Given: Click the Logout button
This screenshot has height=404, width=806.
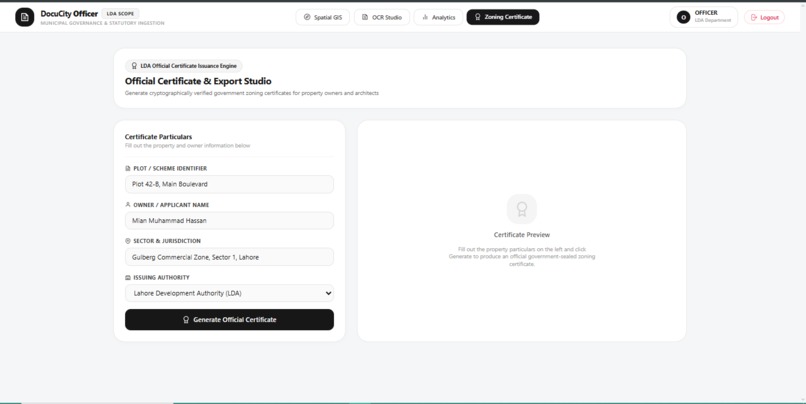Looking at the screenshot, I should pyautogui.click(x=764, y=17).
